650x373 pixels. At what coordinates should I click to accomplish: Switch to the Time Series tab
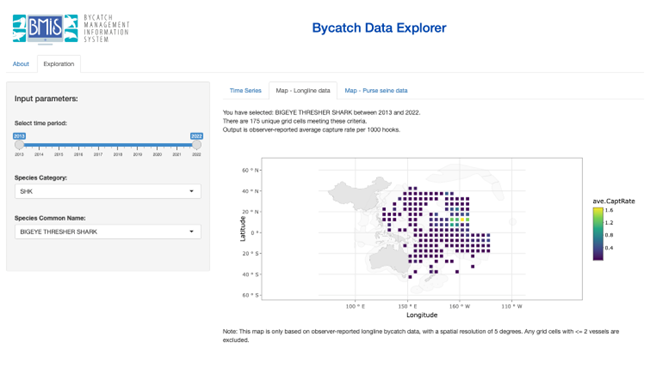click(245, 90)
